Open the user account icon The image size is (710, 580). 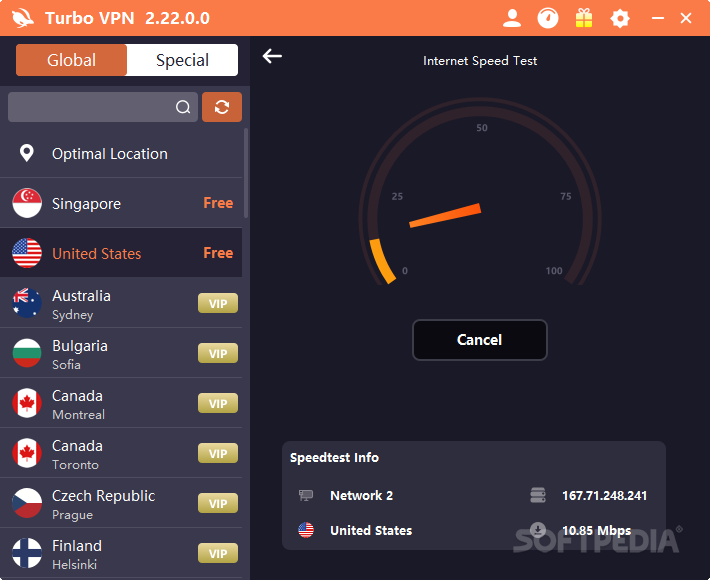click(x=512, y=19)
